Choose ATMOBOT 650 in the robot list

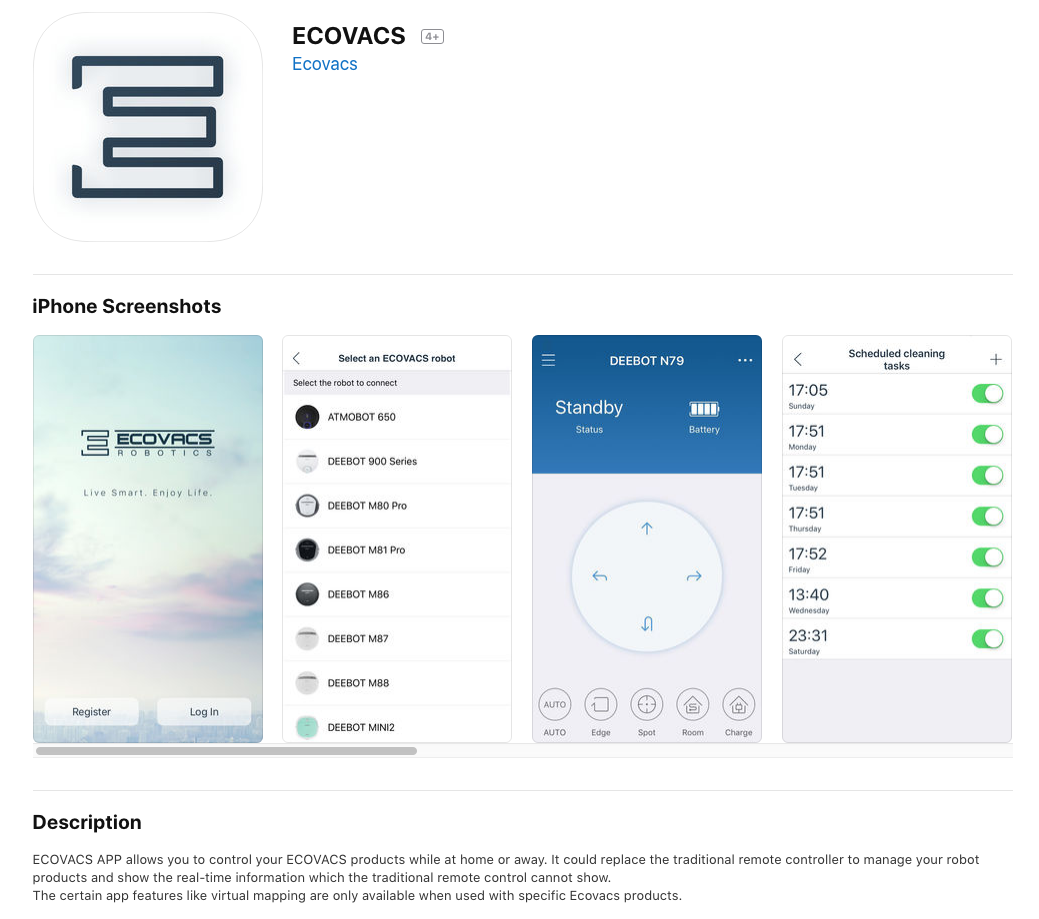361,417
